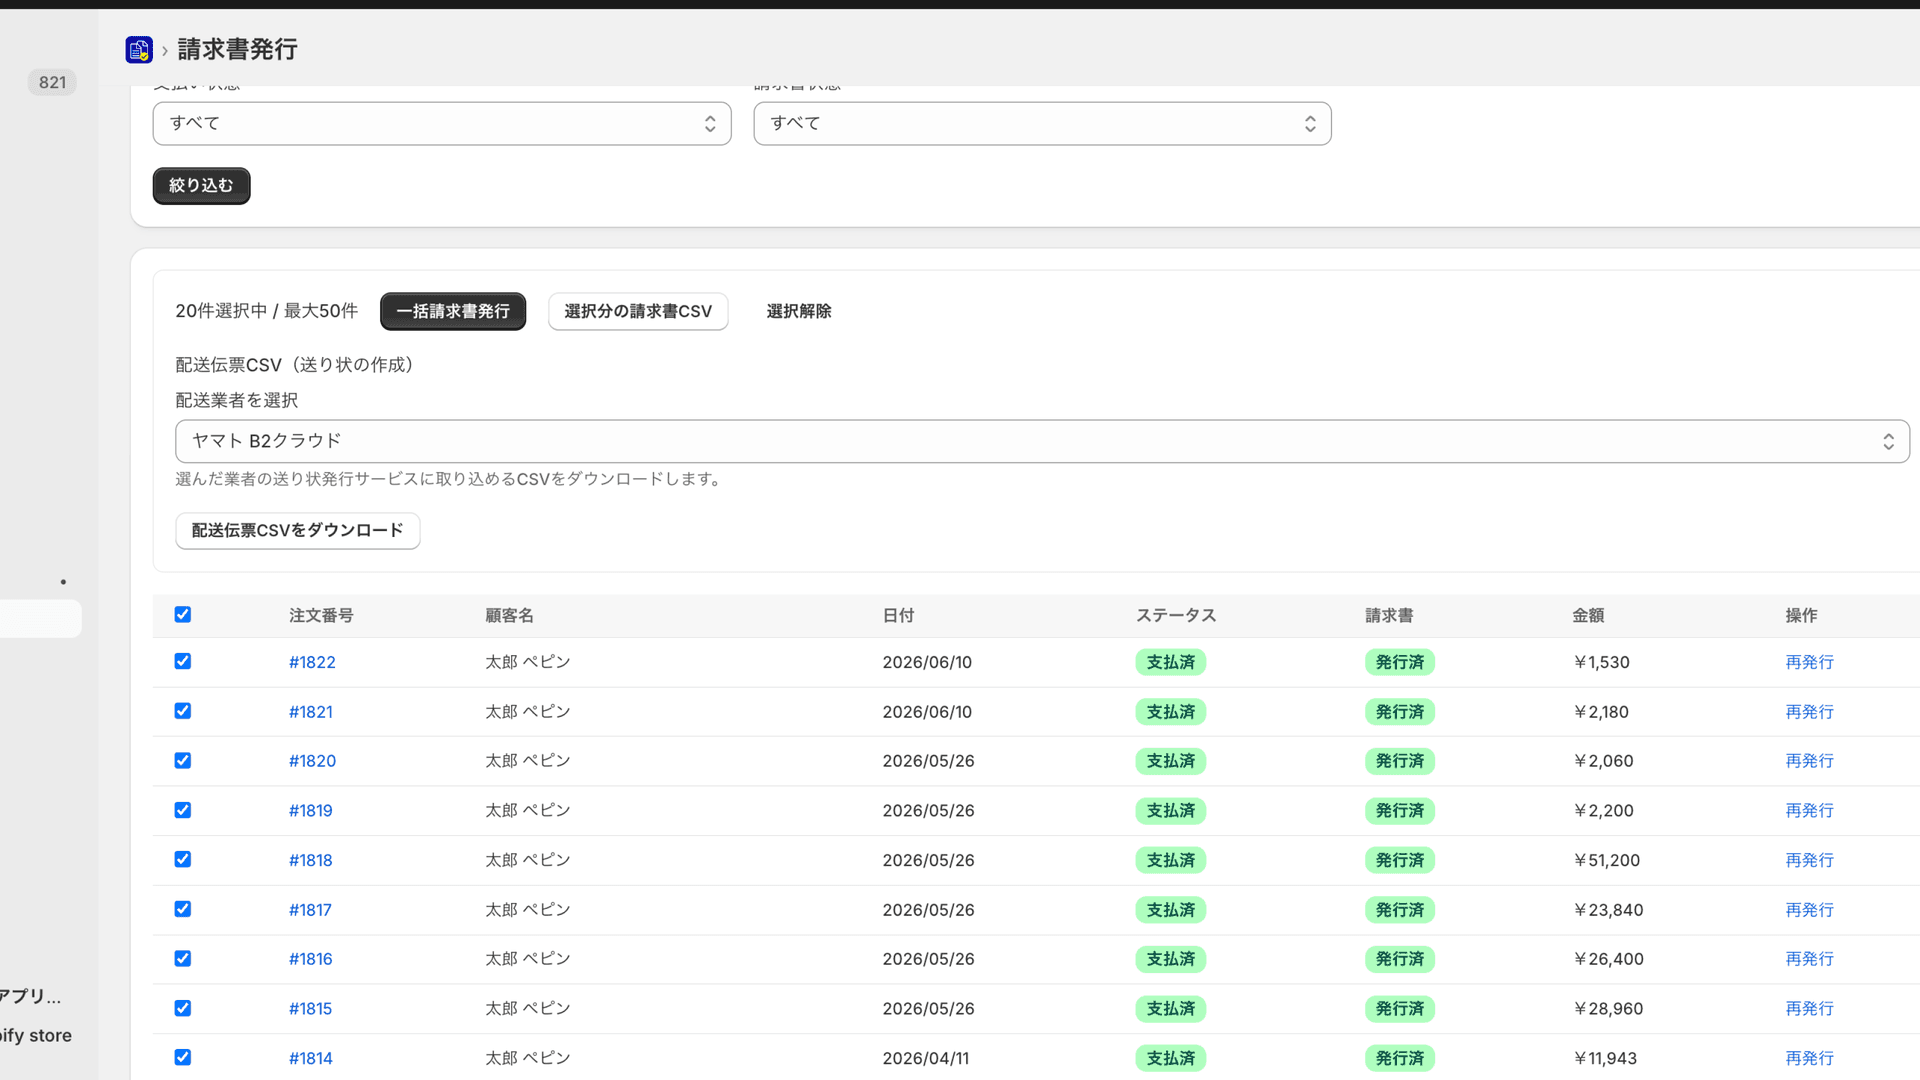Click 再発行 for order #1817
1920x1080 pixels.
pyautogui.click(x=1809, y=910)
